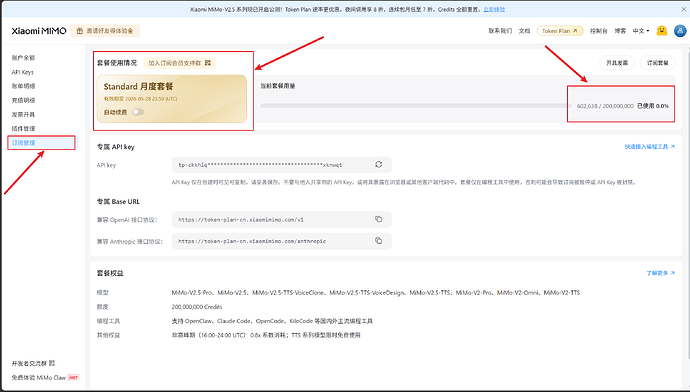Viewport: 690px width, 392px height.
Task: Click the 有效期至 expiry date text
Action: (x=140, y=99)
